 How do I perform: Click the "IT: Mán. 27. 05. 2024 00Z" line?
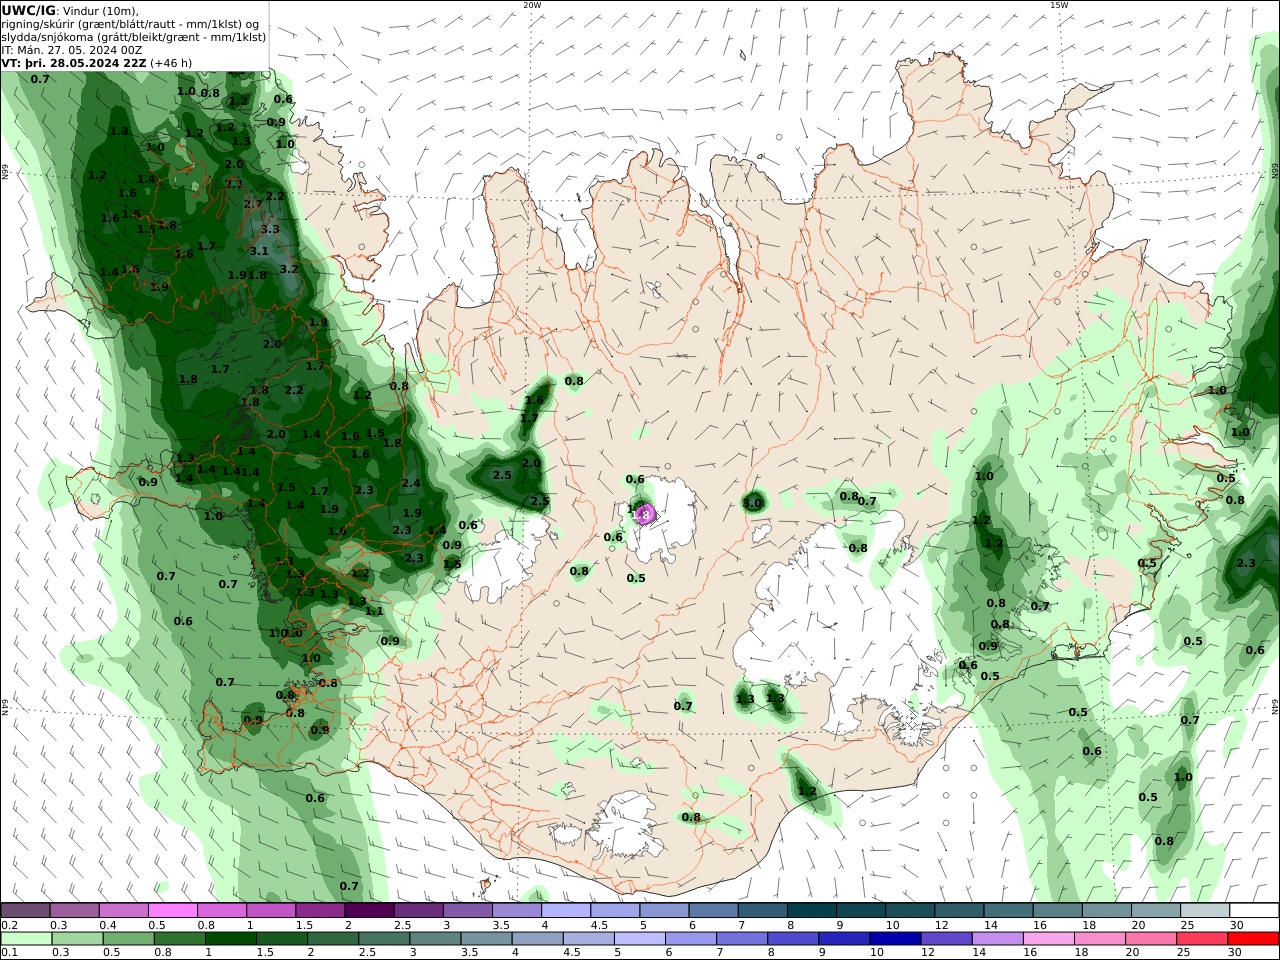(72, 49)
